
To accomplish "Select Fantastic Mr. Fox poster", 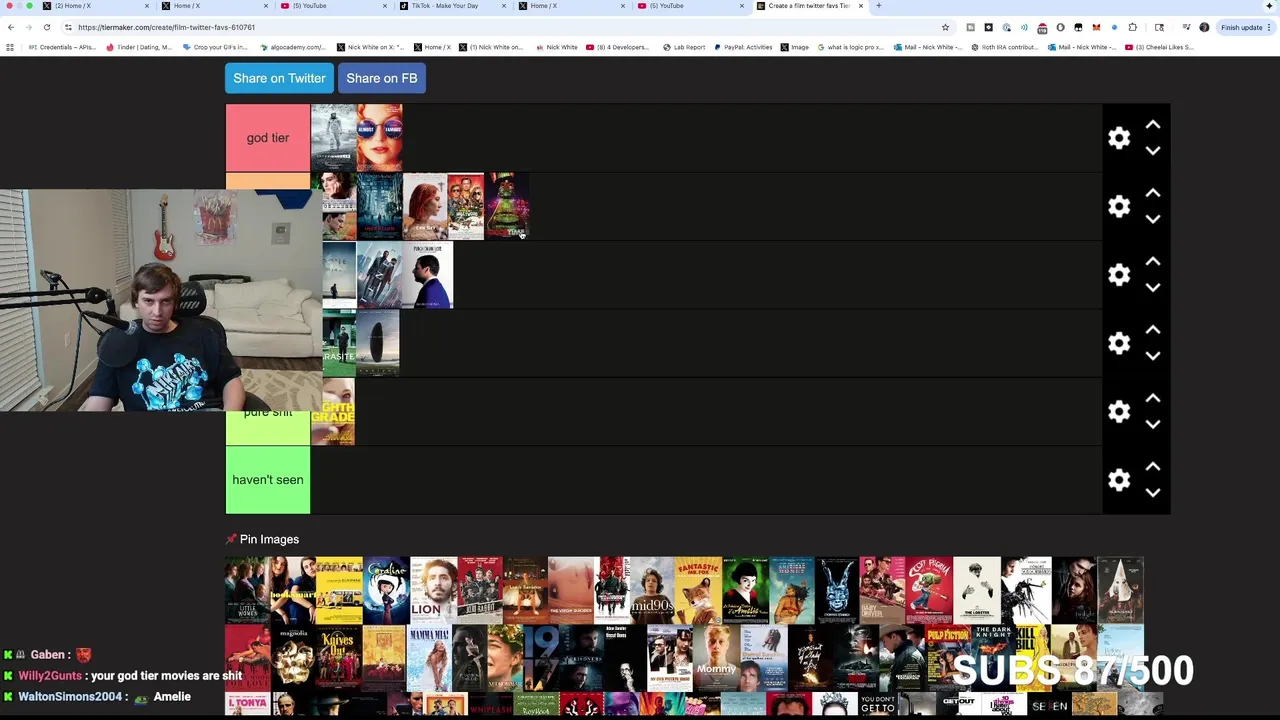I will click(698, 591).
